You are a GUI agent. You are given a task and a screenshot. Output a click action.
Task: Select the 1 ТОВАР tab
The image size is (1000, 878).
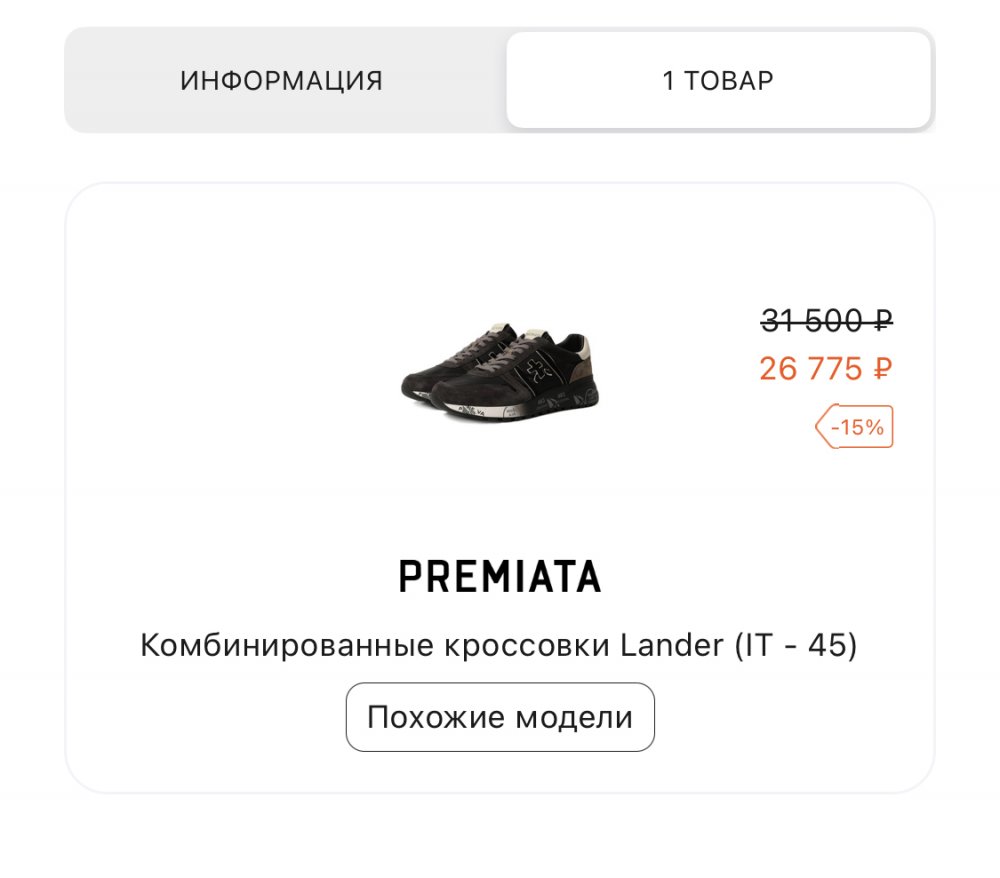click(x=718, y=81)
